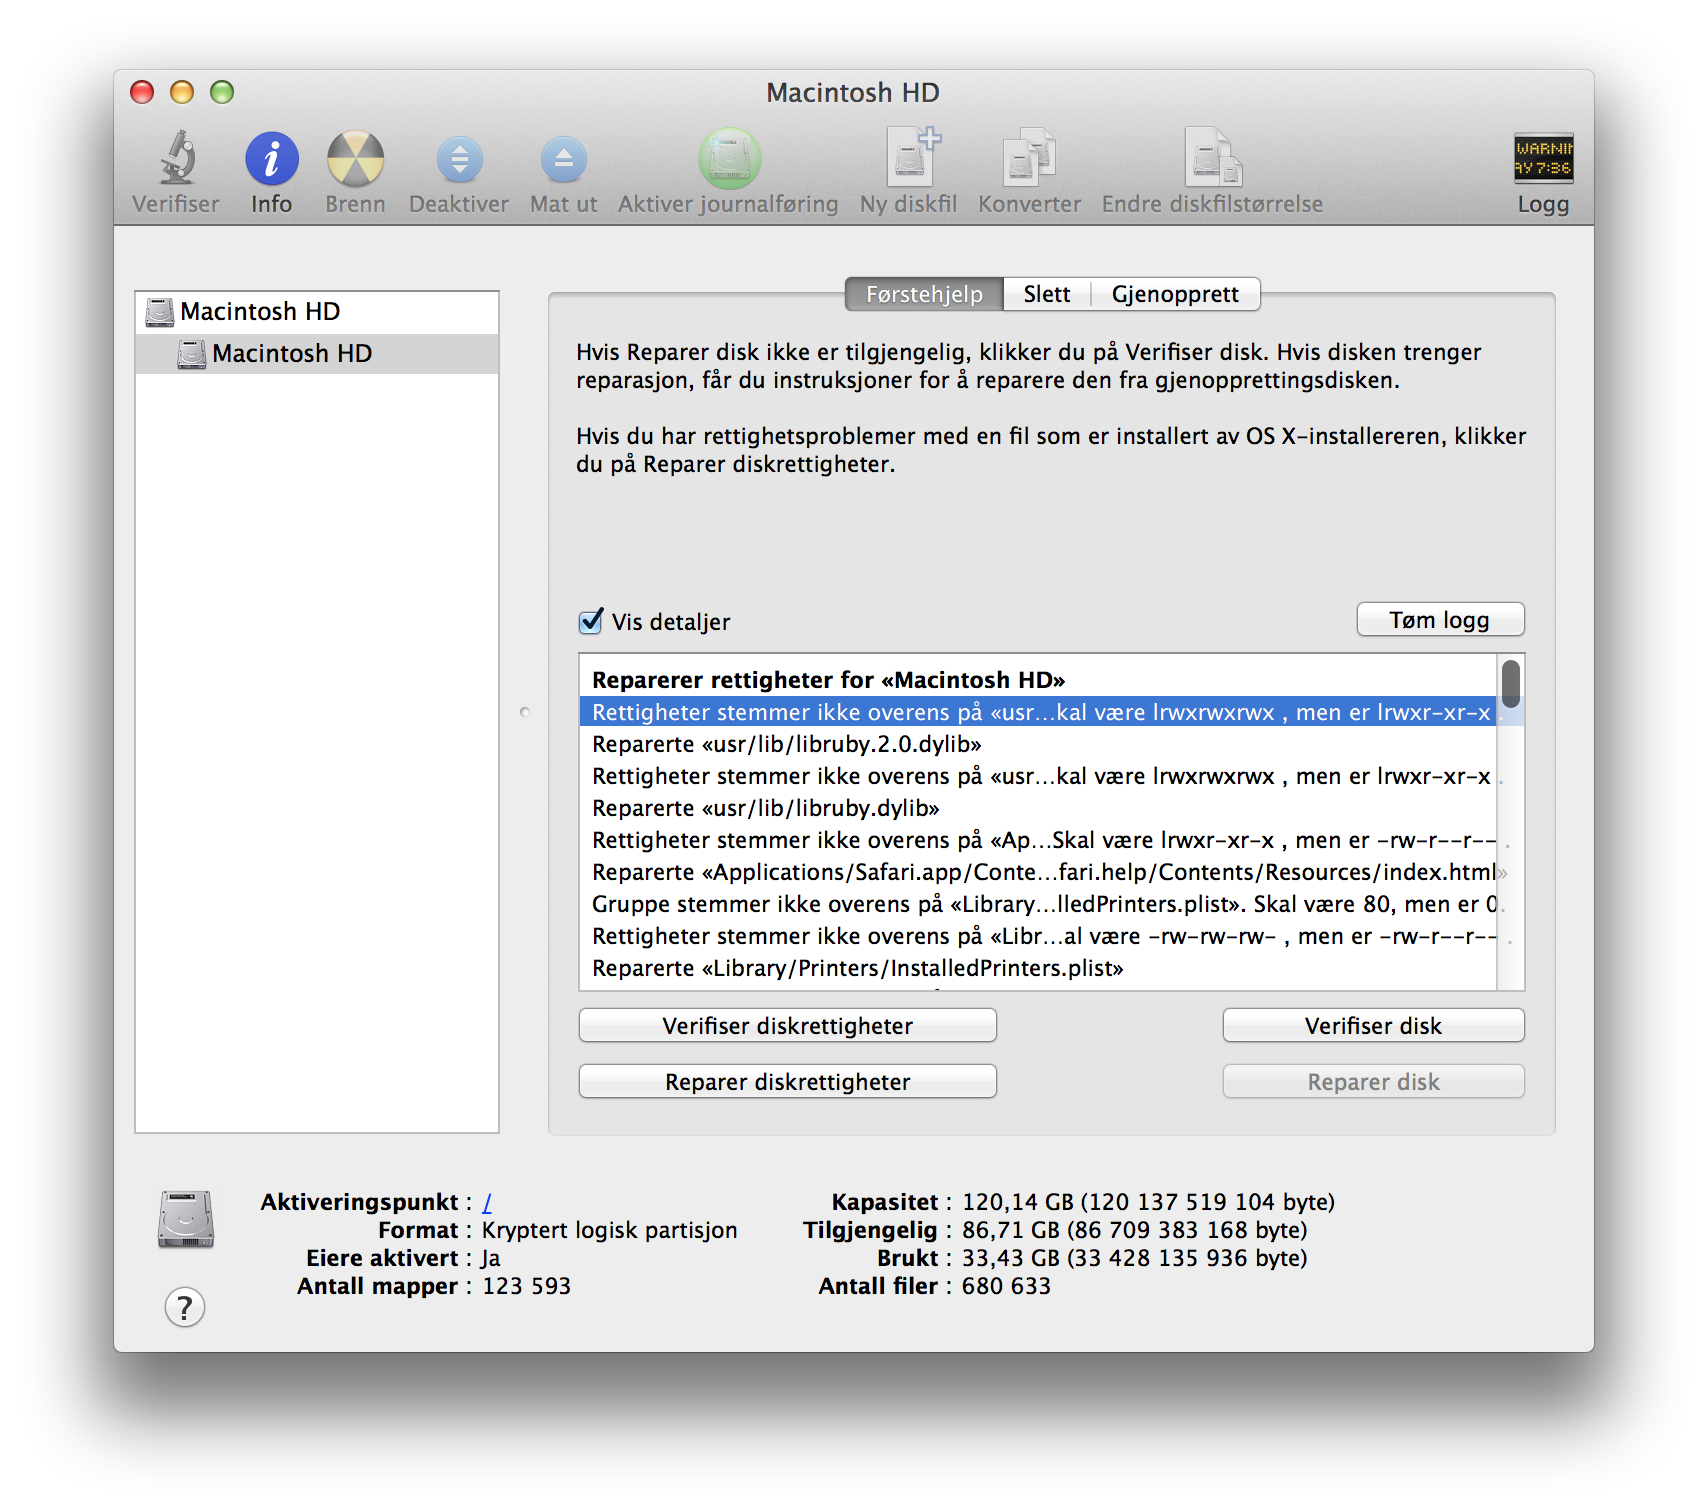Click the Tilgjengelig value 86,71 GB

tap(1134, 1230)
